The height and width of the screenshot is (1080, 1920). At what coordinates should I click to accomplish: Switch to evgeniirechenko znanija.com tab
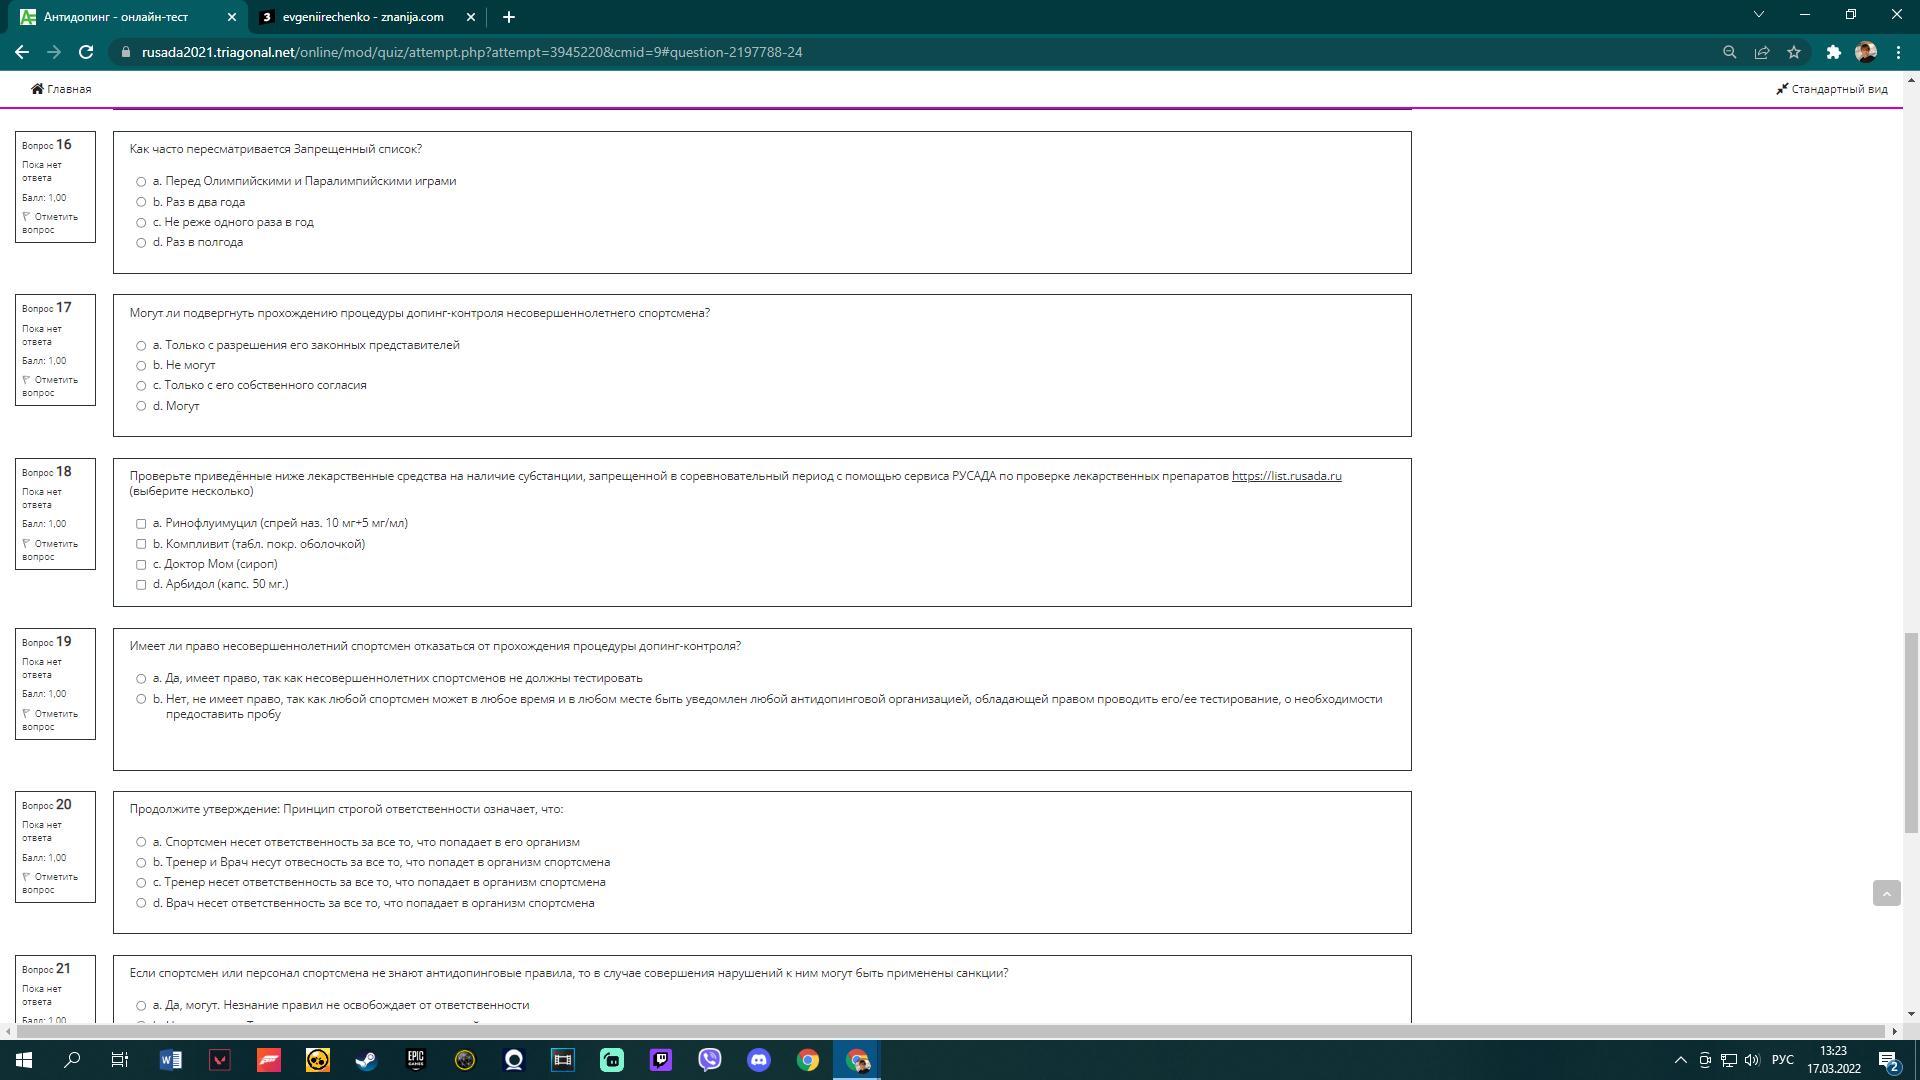362,17
